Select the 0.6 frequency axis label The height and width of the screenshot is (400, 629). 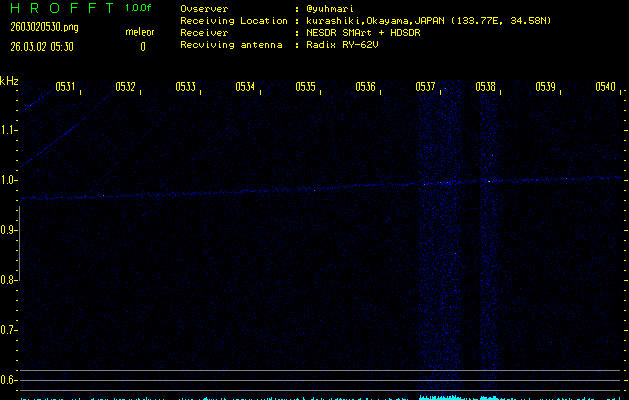pos(9,380)
